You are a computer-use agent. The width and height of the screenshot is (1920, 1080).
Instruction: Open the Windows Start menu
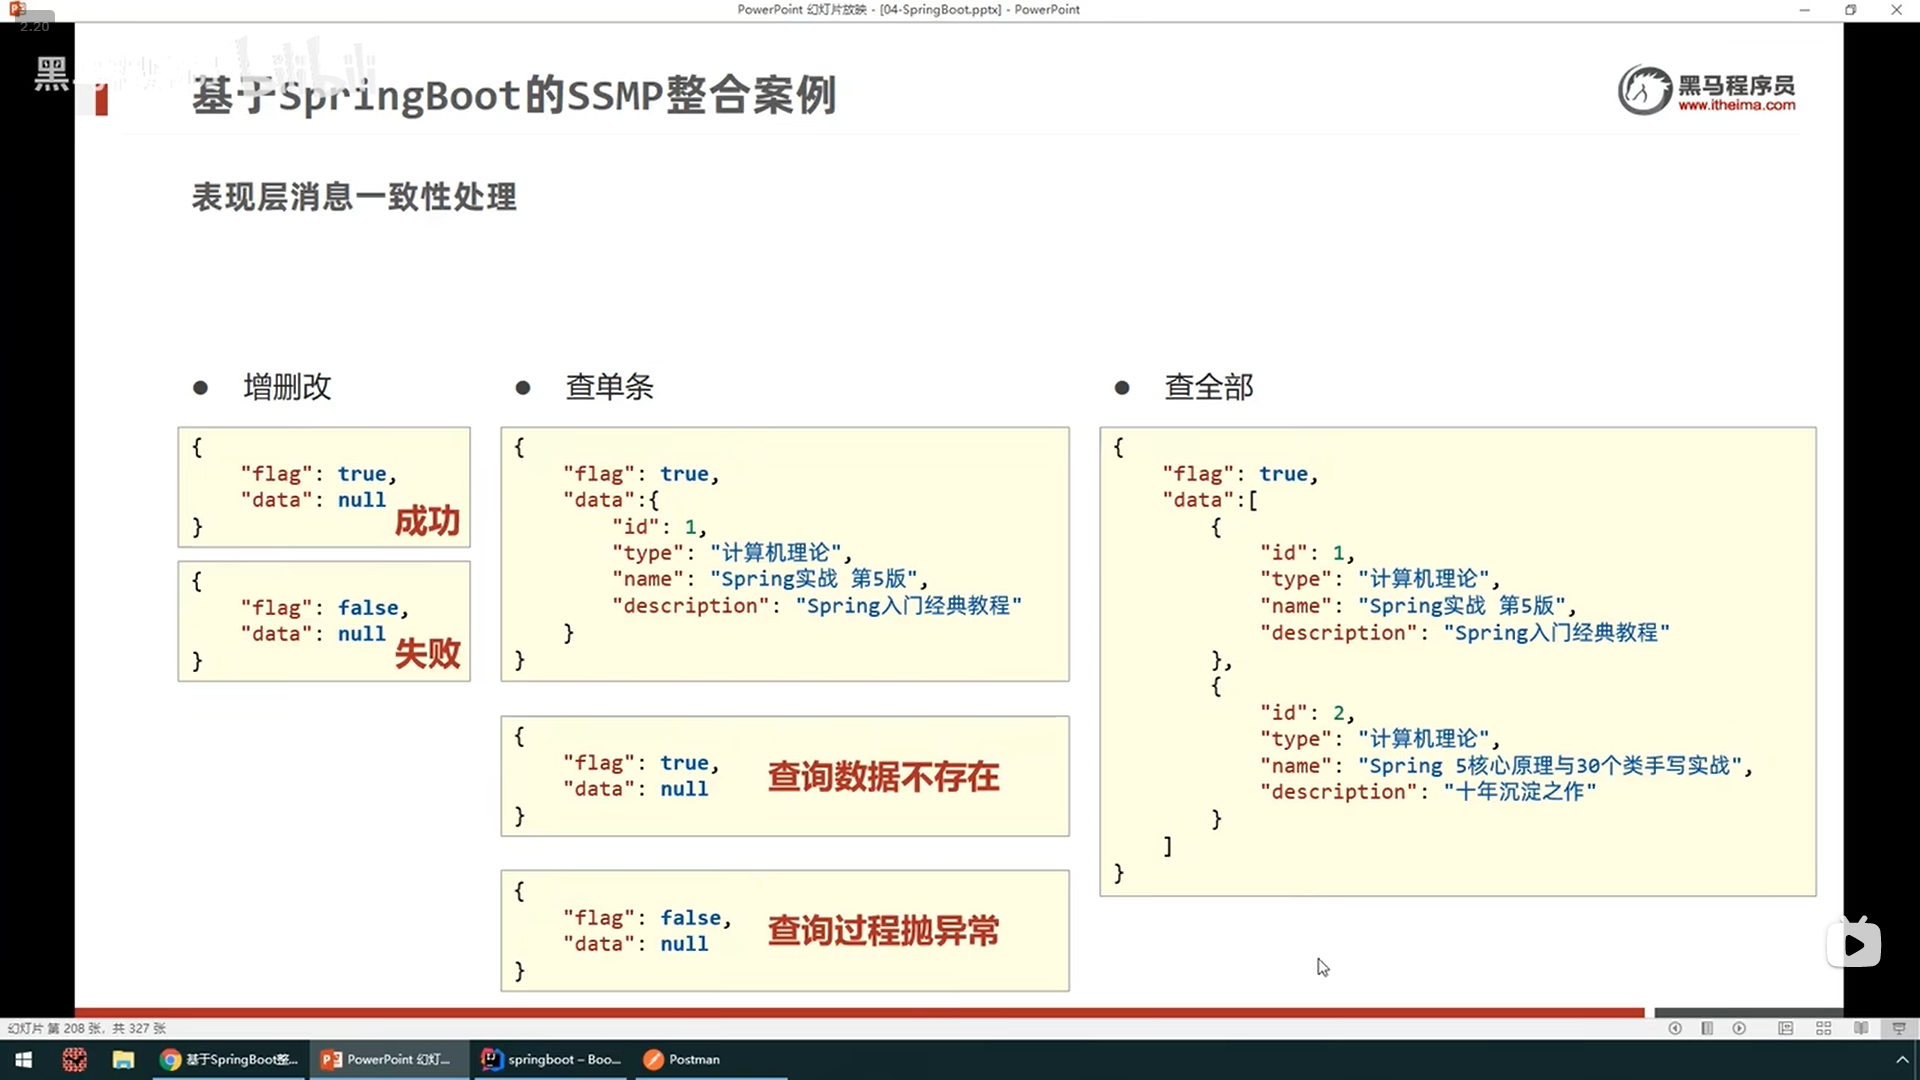pos(24,1060)
